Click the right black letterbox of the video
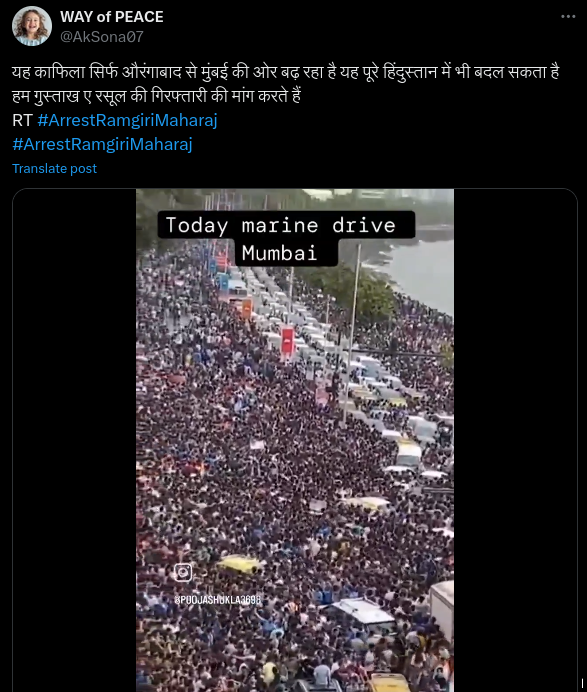The image size is (587, 692). (x=516, y=440)
